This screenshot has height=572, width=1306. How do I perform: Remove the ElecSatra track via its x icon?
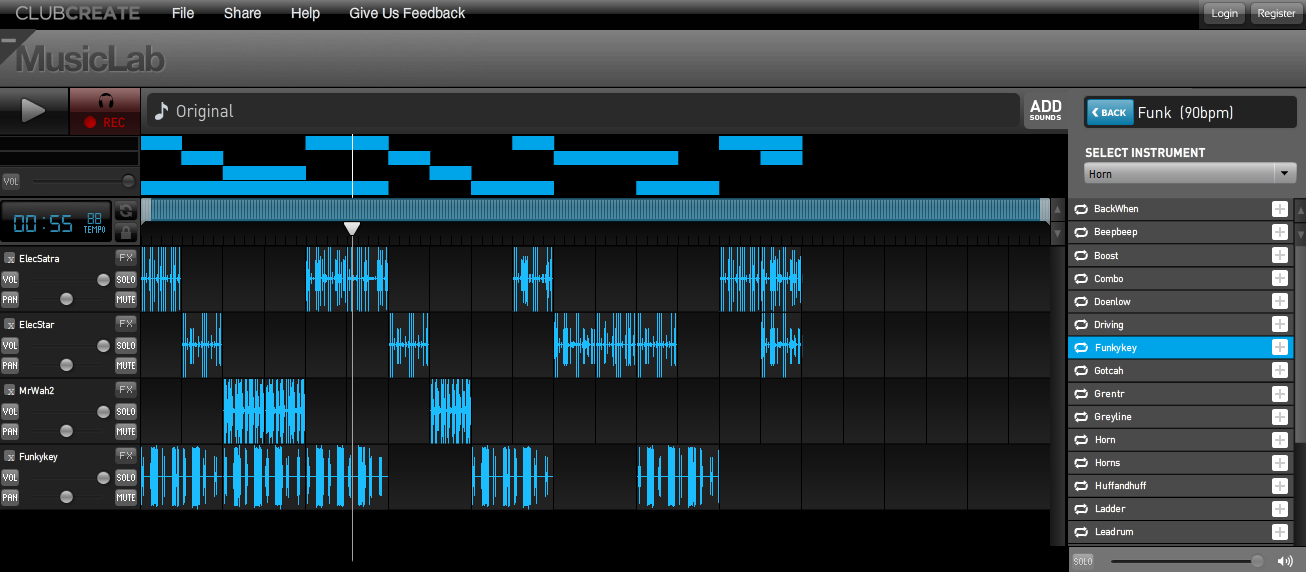[x=9, y=259]
